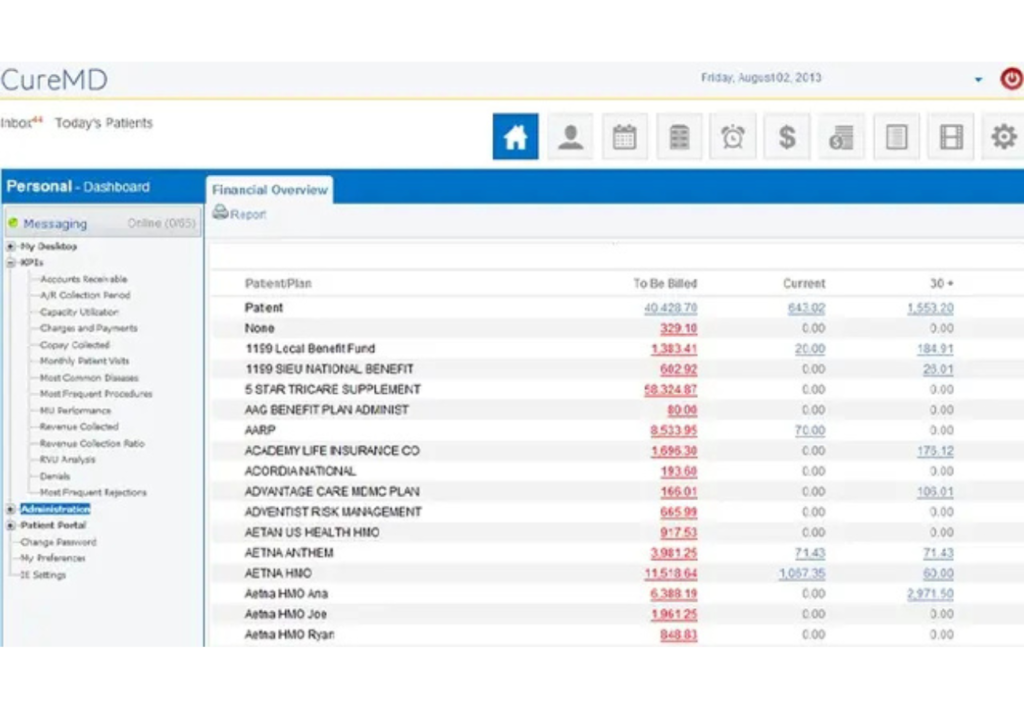1024x709 pixels.
Task: Click the 30+ column header
Action: [942, 283]
